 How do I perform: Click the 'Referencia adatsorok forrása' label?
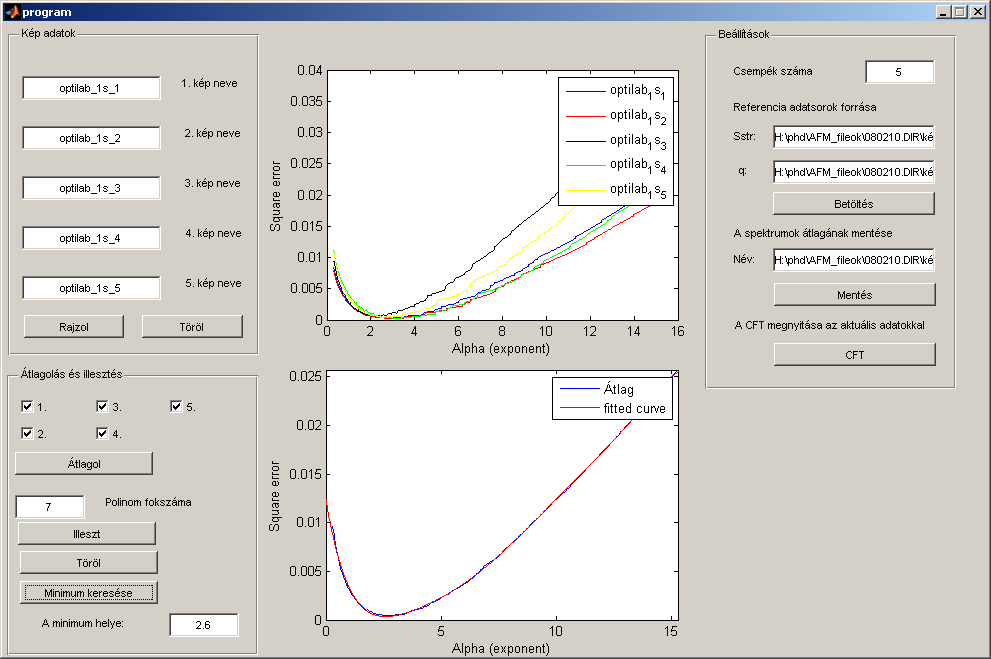point(805,107)
